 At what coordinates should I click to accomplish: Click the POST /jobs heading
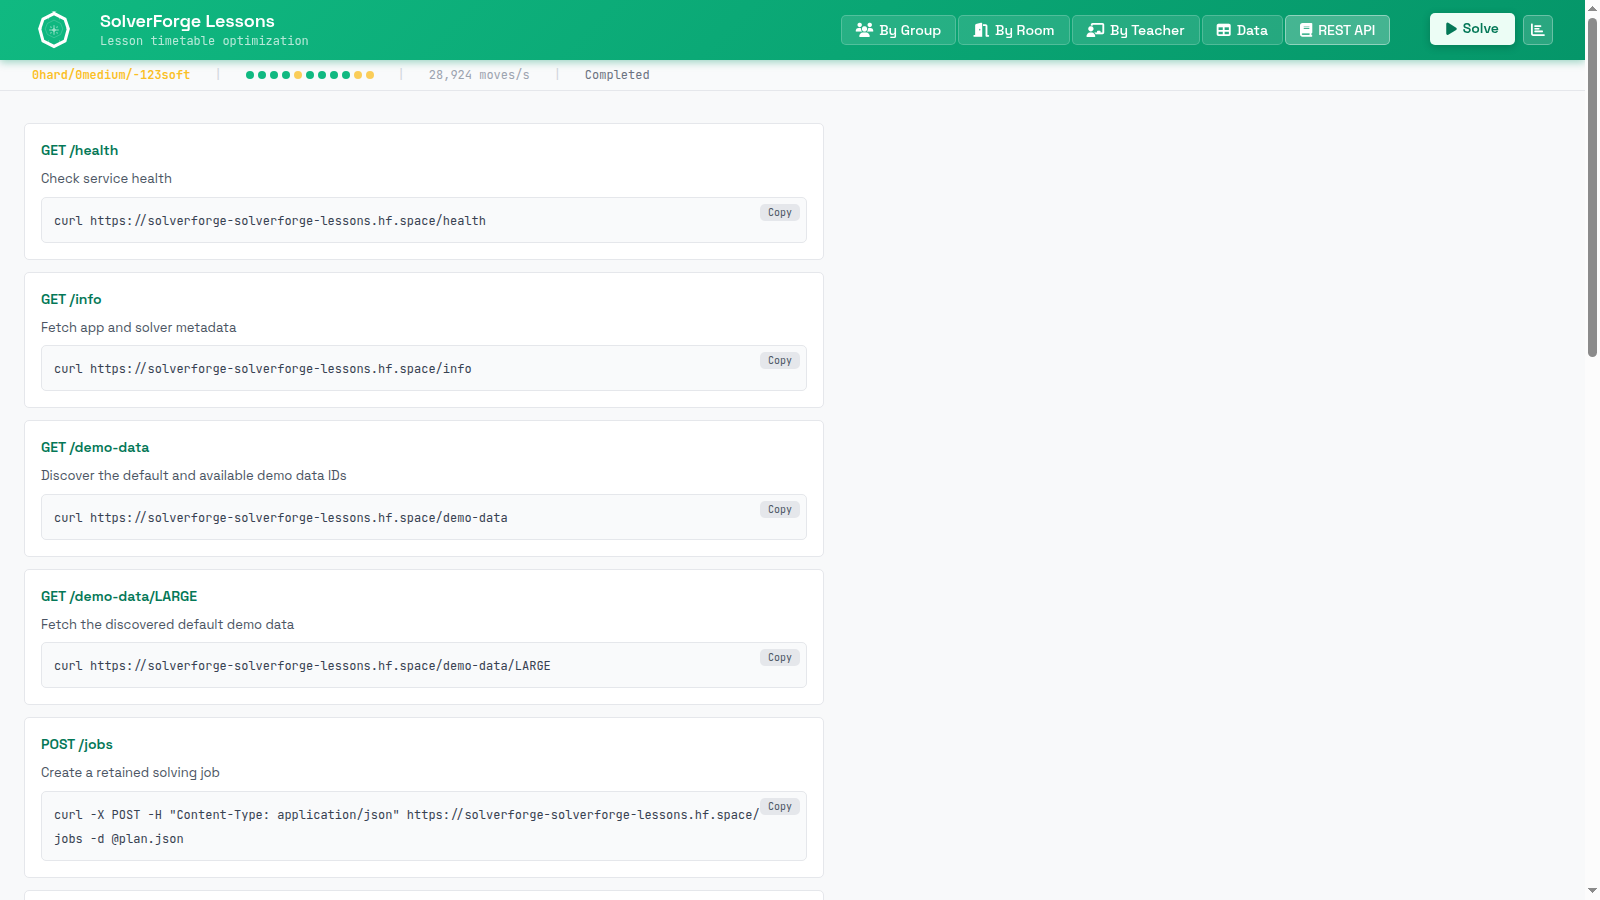(77, 744)
